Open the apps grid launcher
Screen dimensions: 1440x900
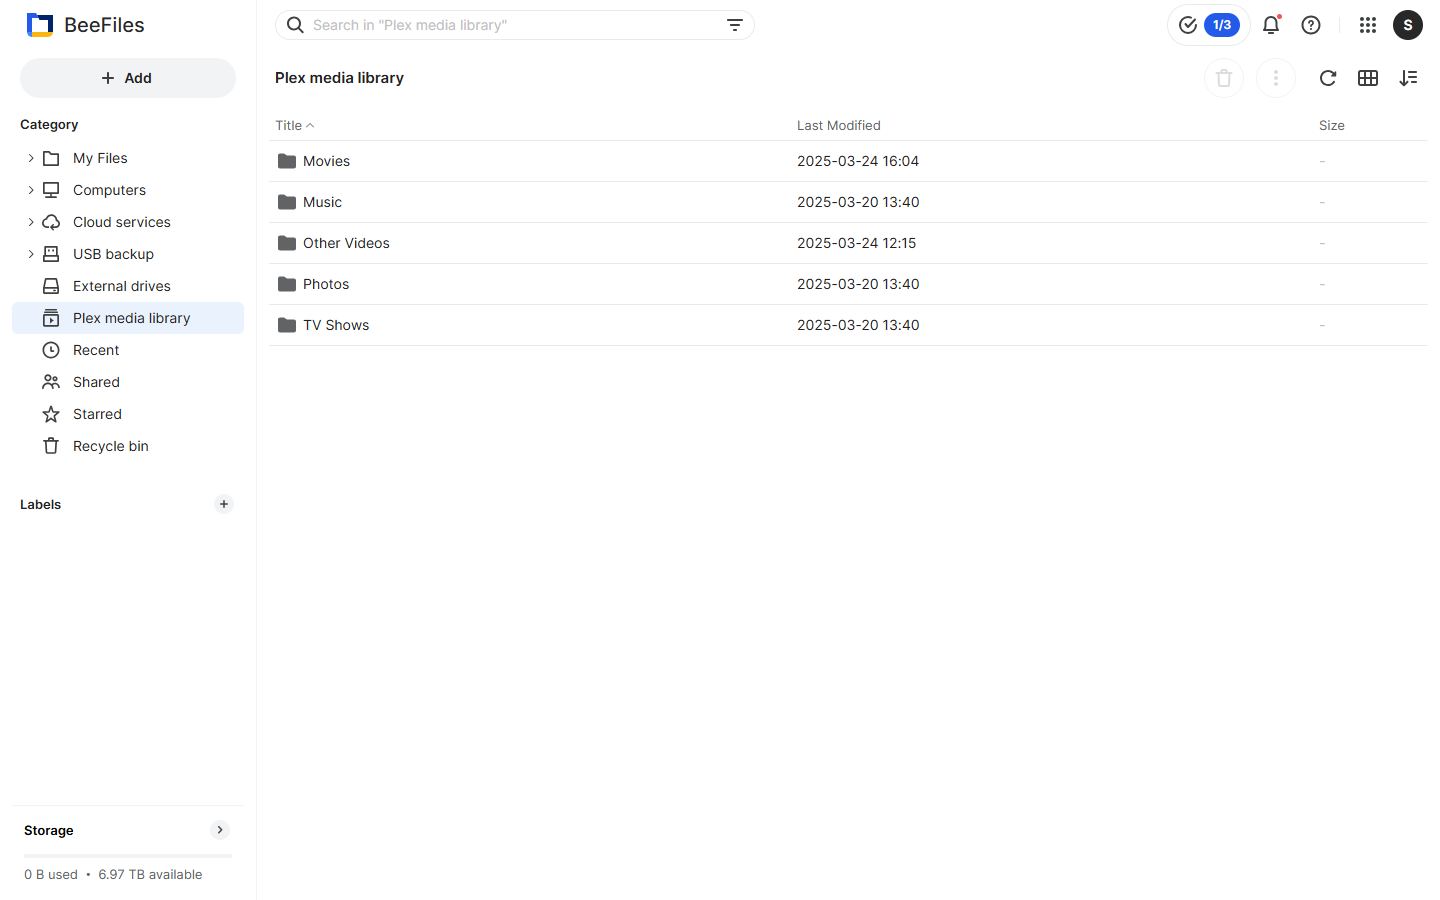pos(1368,25)
